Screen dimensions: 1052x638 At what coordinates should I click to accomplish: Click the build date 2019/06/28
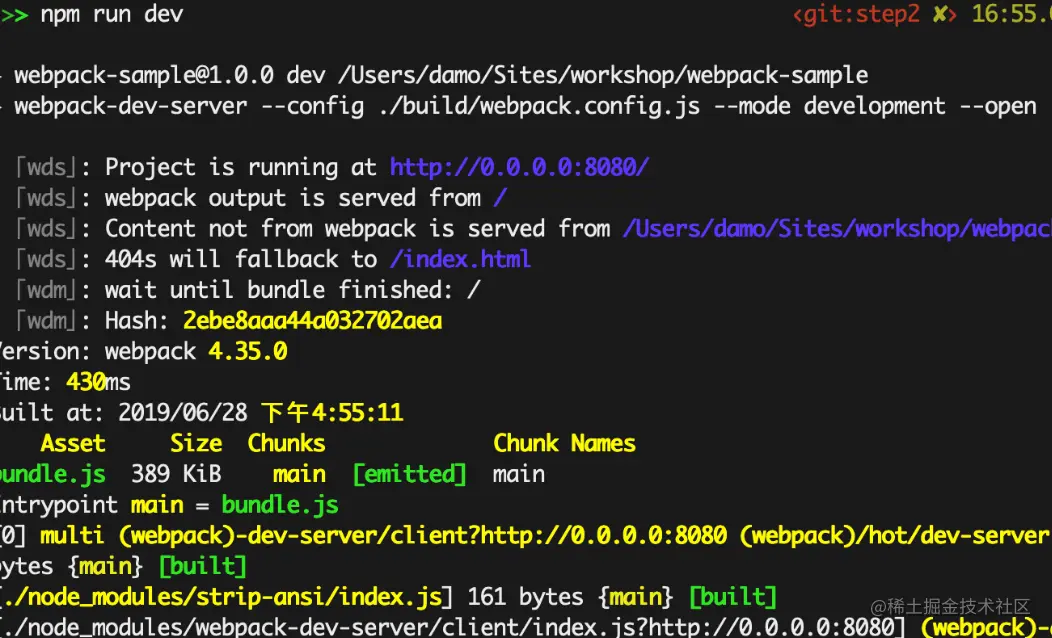click(x=182, y=413)
